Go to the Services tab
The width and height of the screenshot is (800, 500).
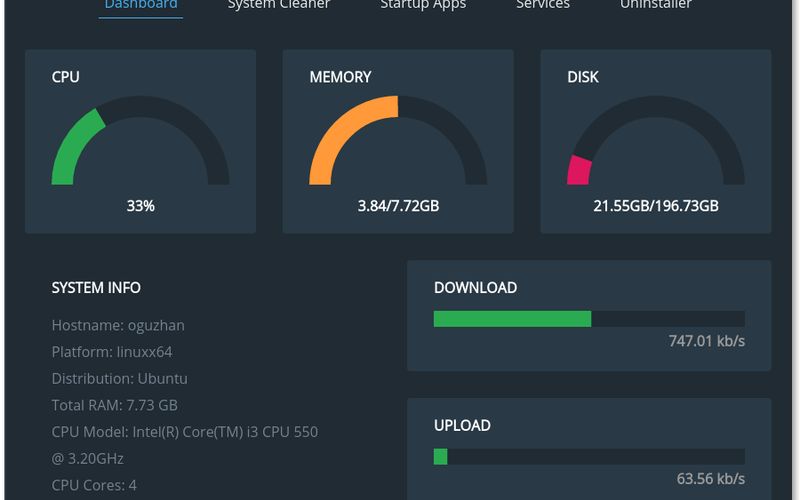[x=543, y=5]
